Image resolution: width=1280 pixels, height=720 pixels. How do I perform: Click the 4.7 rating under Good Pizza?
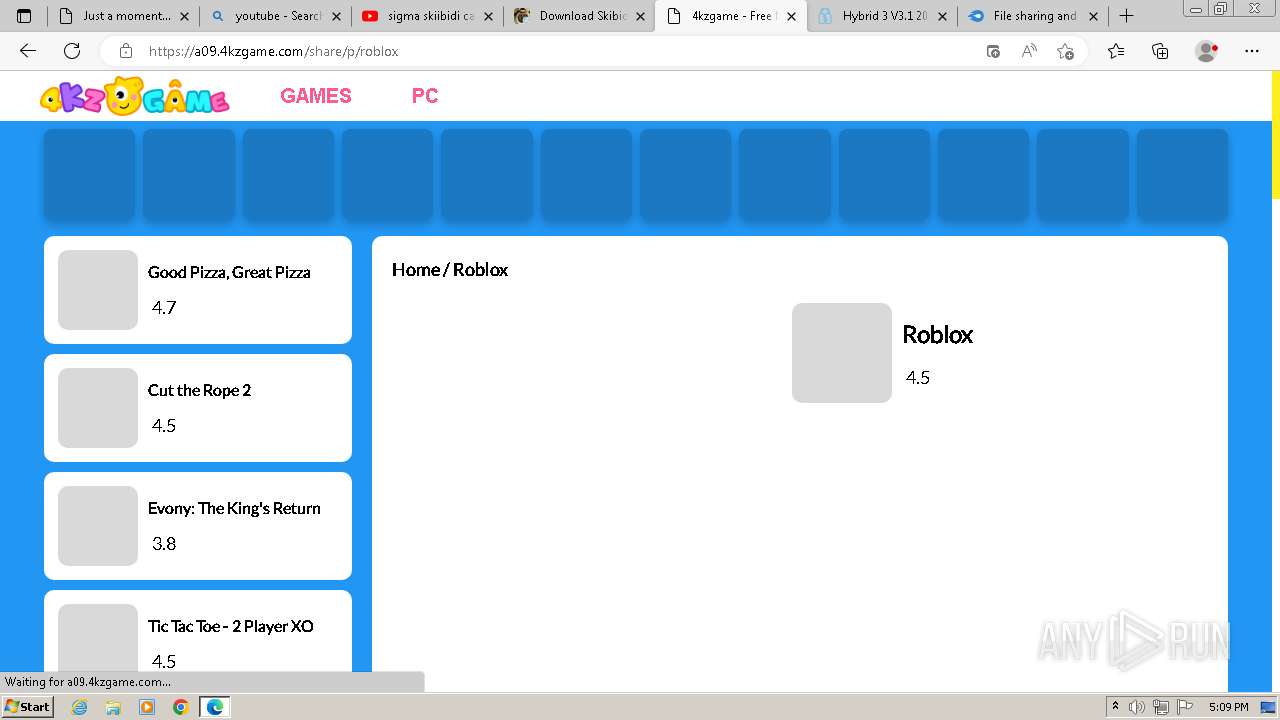(x=164, y=308)
